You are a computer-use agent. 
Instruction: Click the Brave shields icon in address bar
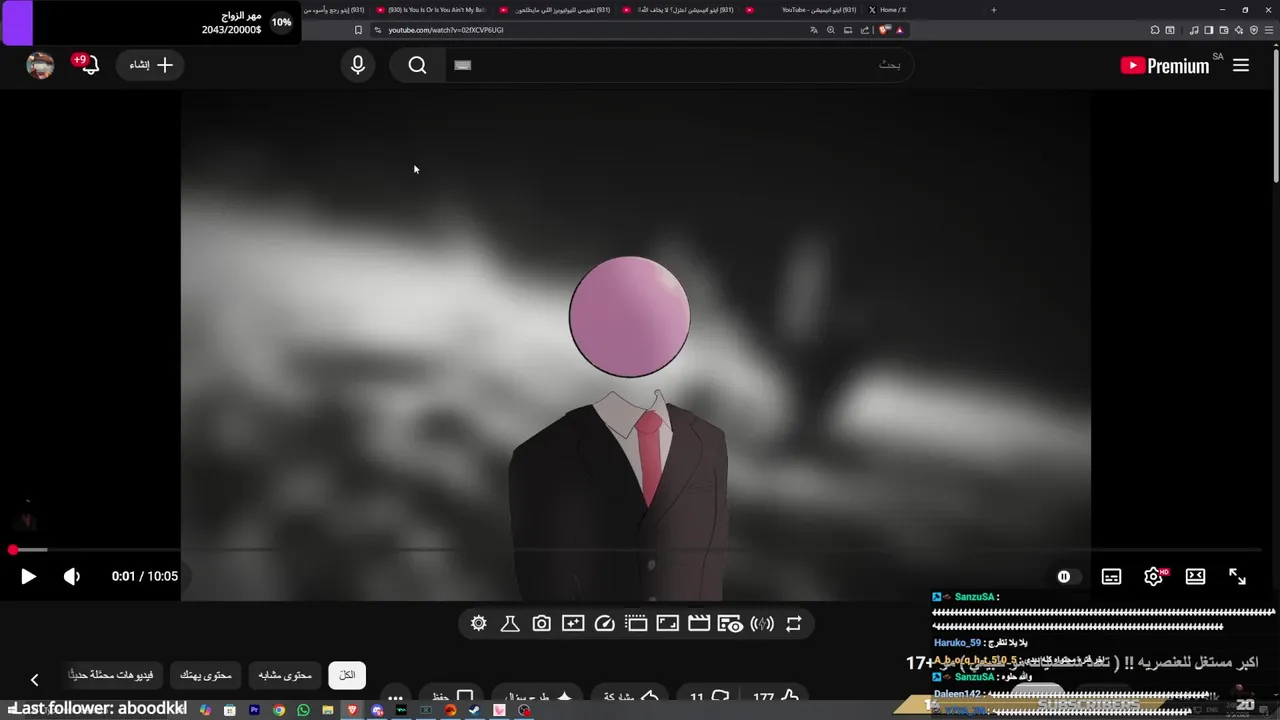[x=883, y=30]
